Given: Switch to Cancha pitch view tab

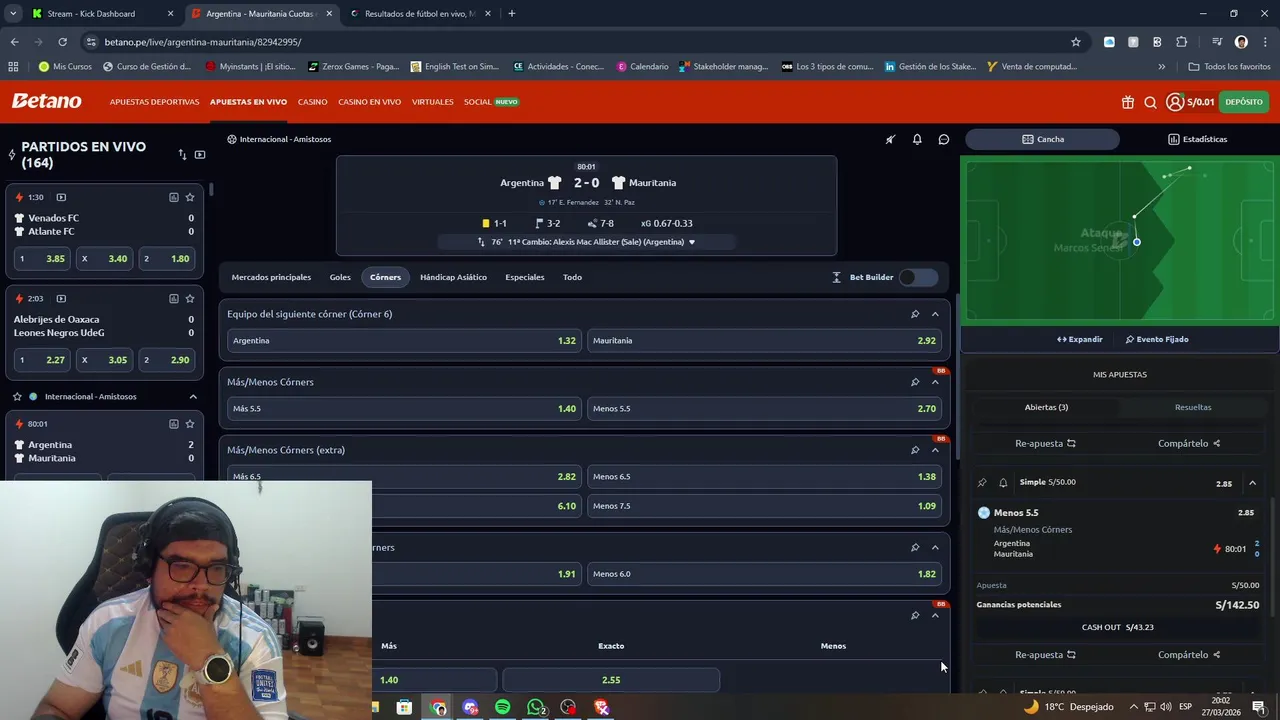Looking at the screenshot, I should click(1042, 139).
